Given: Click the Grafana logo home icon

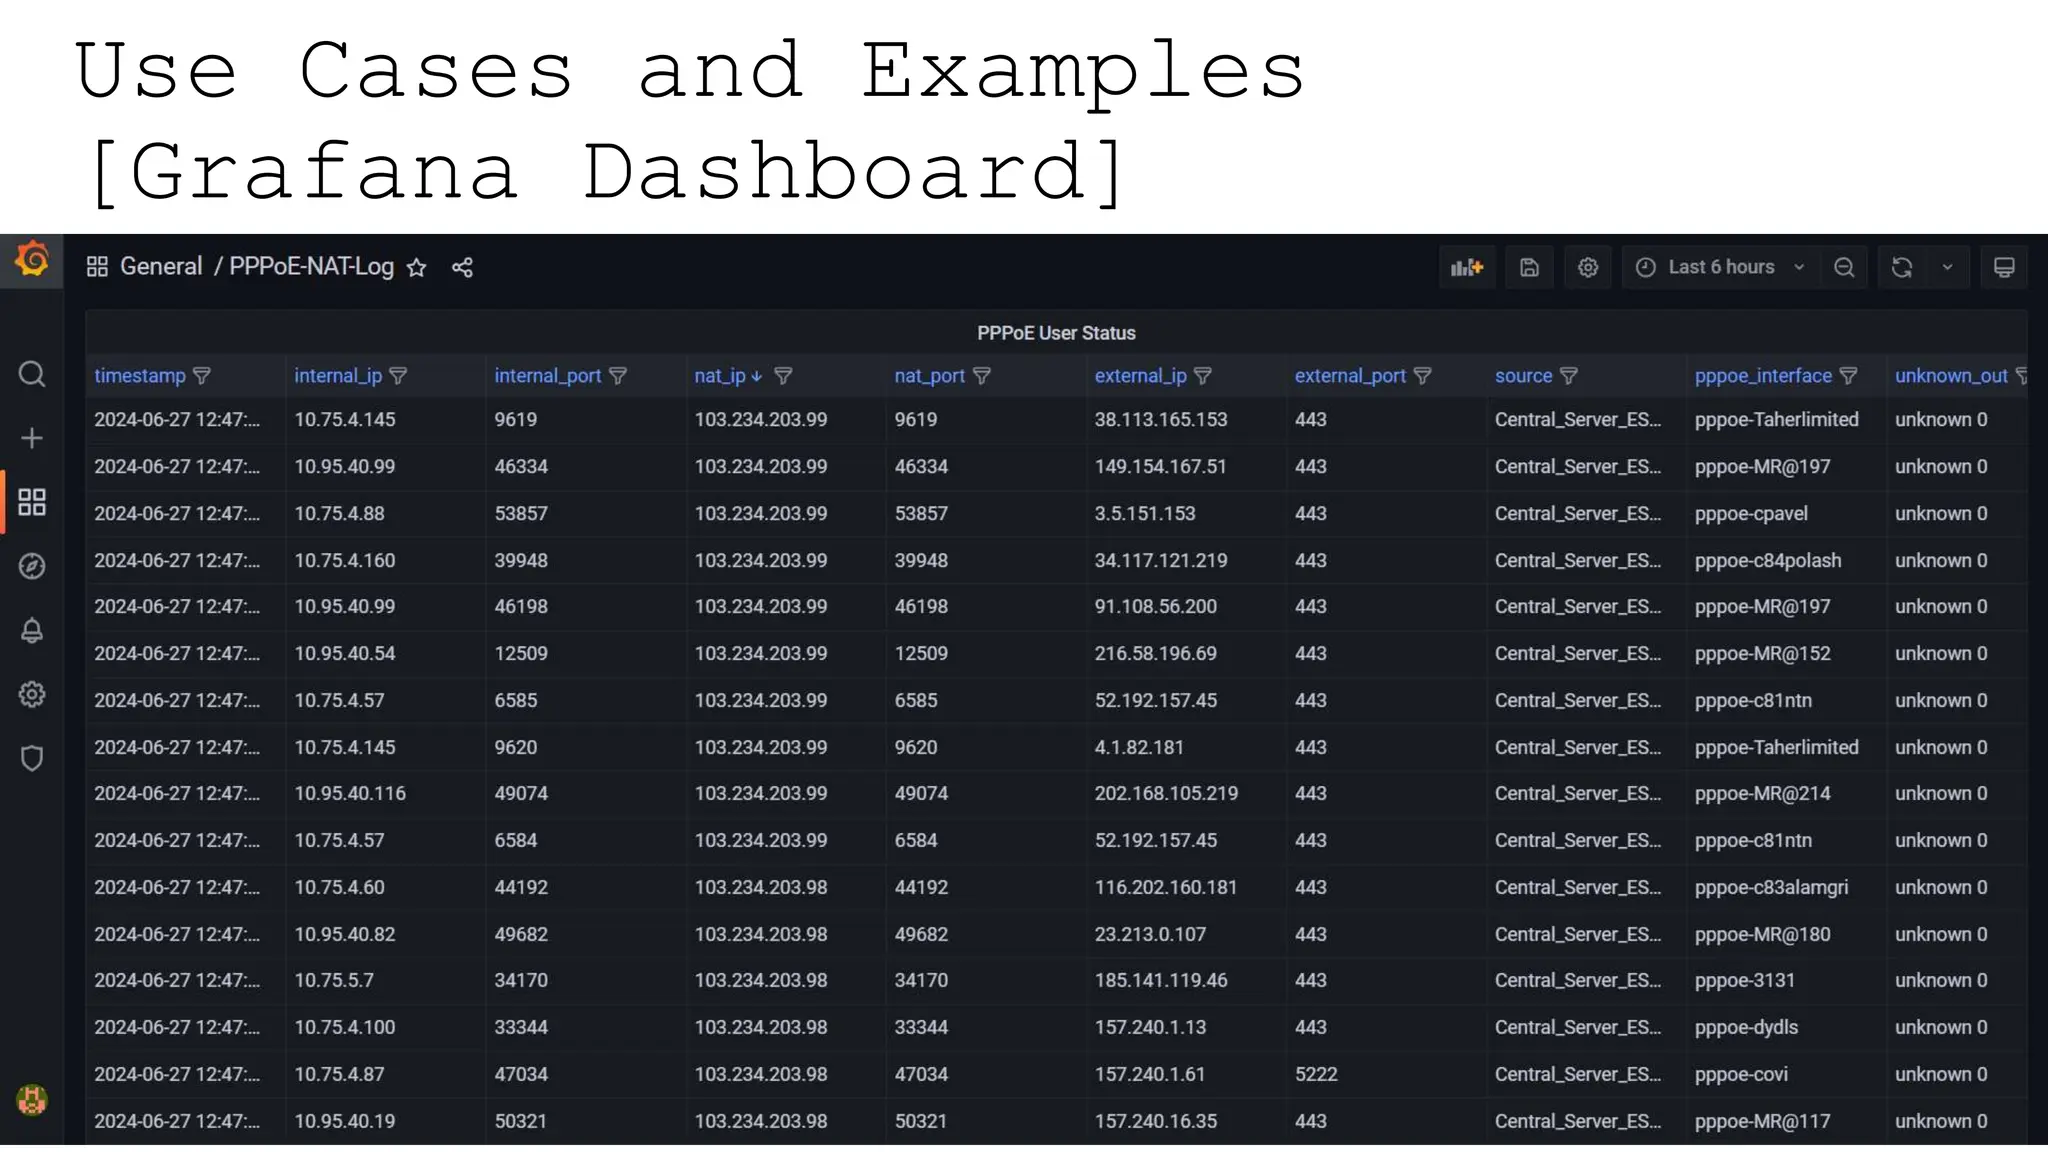Looking at the screenshot, I should click(32, 260).
